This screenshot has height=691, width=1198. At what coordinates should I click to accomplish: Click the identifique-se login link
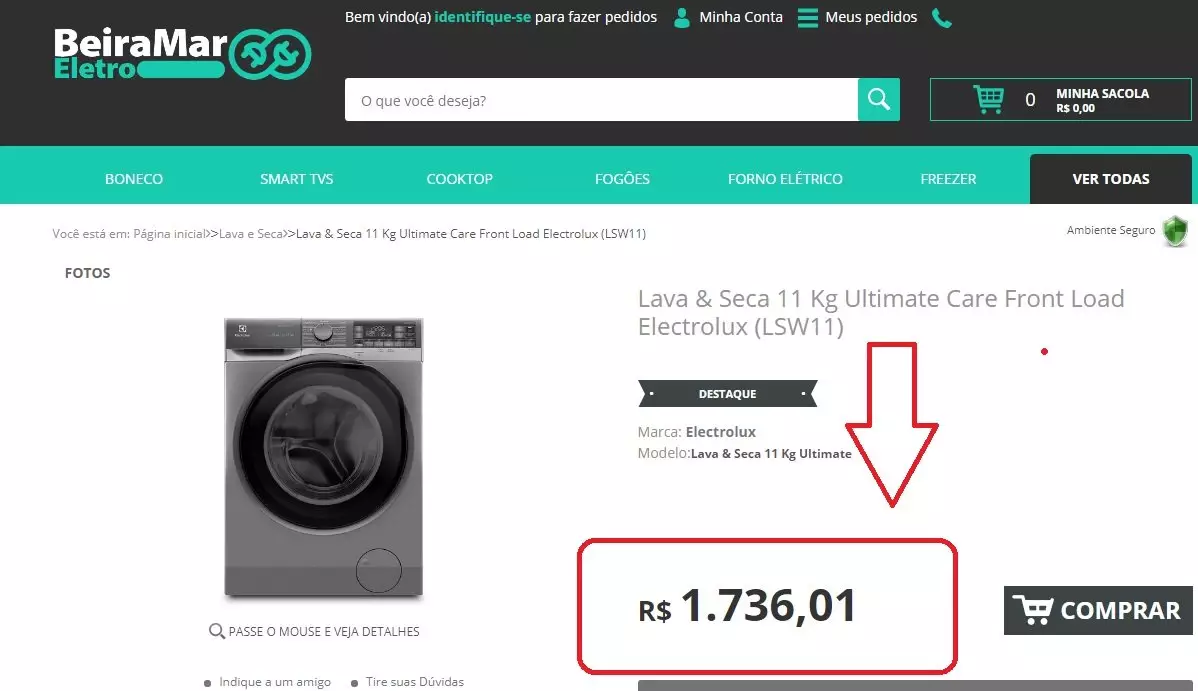tap(482, 17)
